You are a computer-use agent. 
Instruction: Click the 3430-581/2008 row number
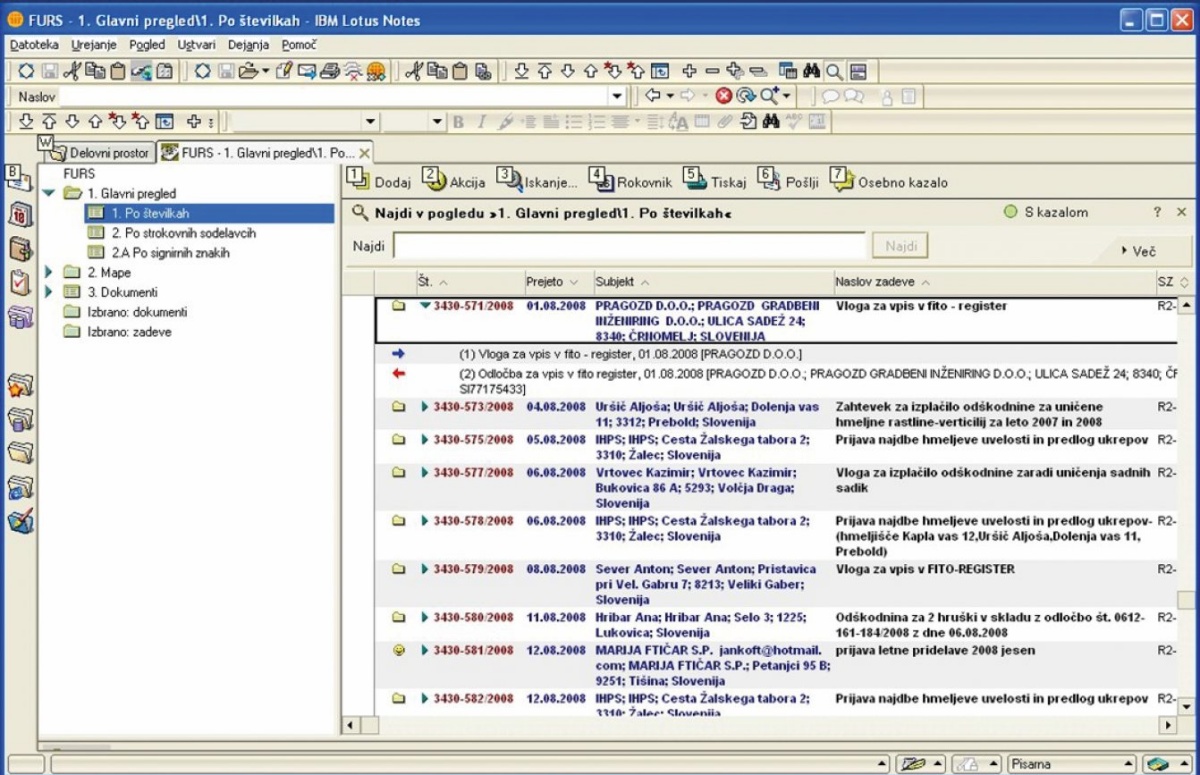pos(473,650)
